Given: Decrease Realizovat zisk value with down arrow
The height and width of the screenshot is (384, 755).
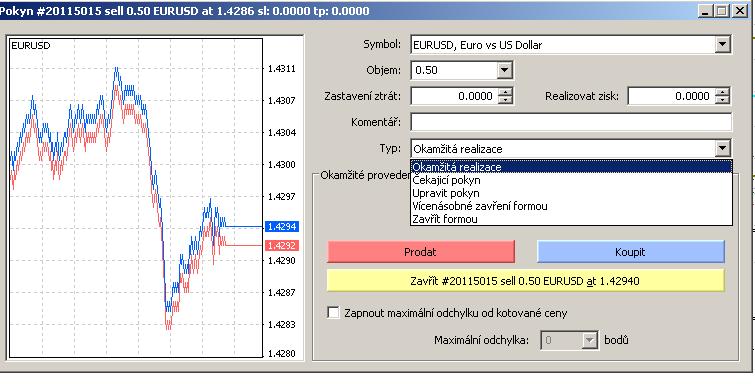Looking at the screenshot, I should tap(722, 100).
